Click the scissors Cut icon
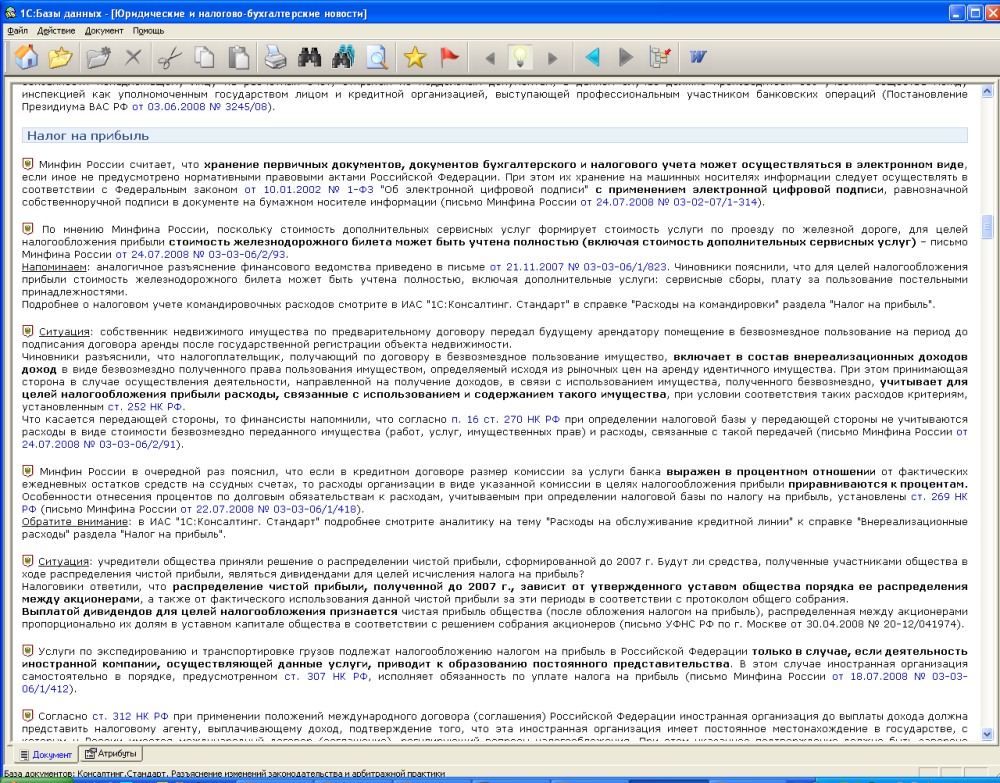 click(x=171, y=57)
